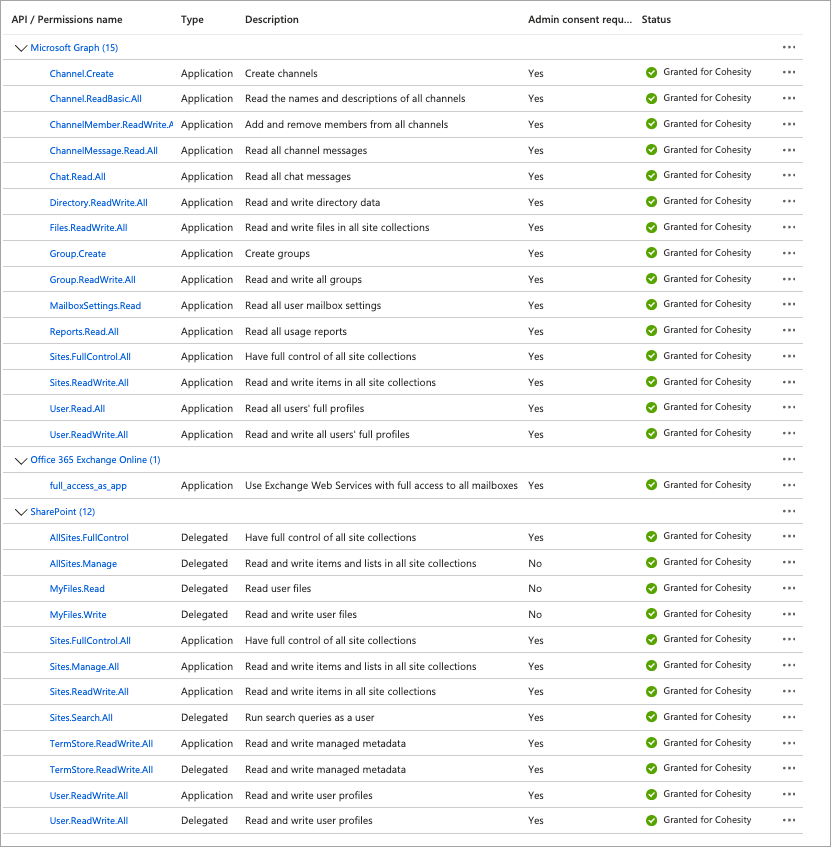The height and width of the screenshot is (847, 831).
Task: Show the ellipsis menu for the Application TermStore.ReadWrite.All row
Action: 789,743
